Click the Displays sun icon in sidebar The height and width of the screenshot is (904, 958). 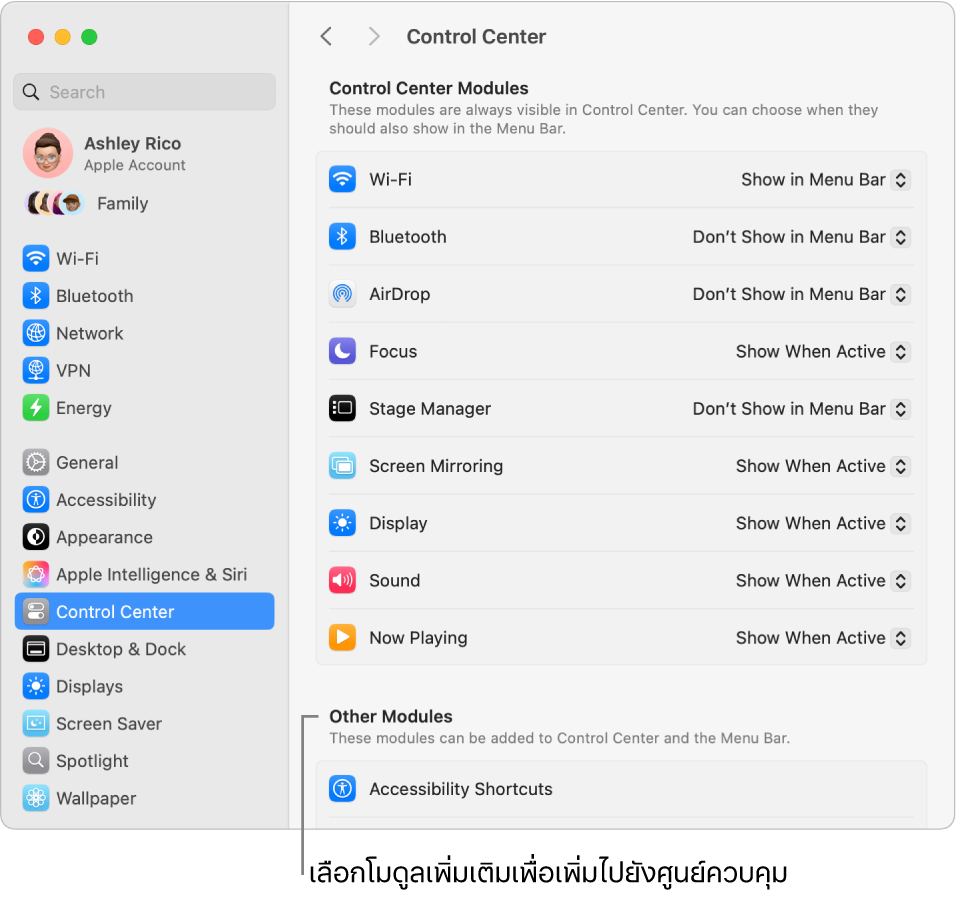pyautogui.click(x=36, y=686)
